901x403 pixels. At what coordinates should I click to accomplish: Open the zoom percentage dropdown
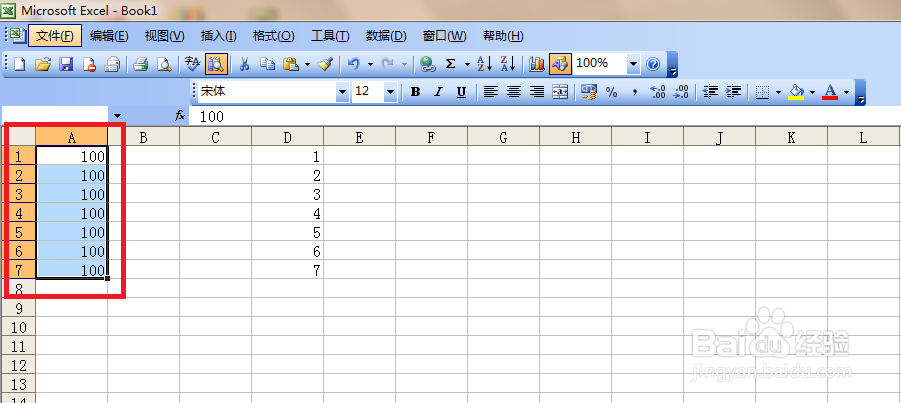point(633,64)
